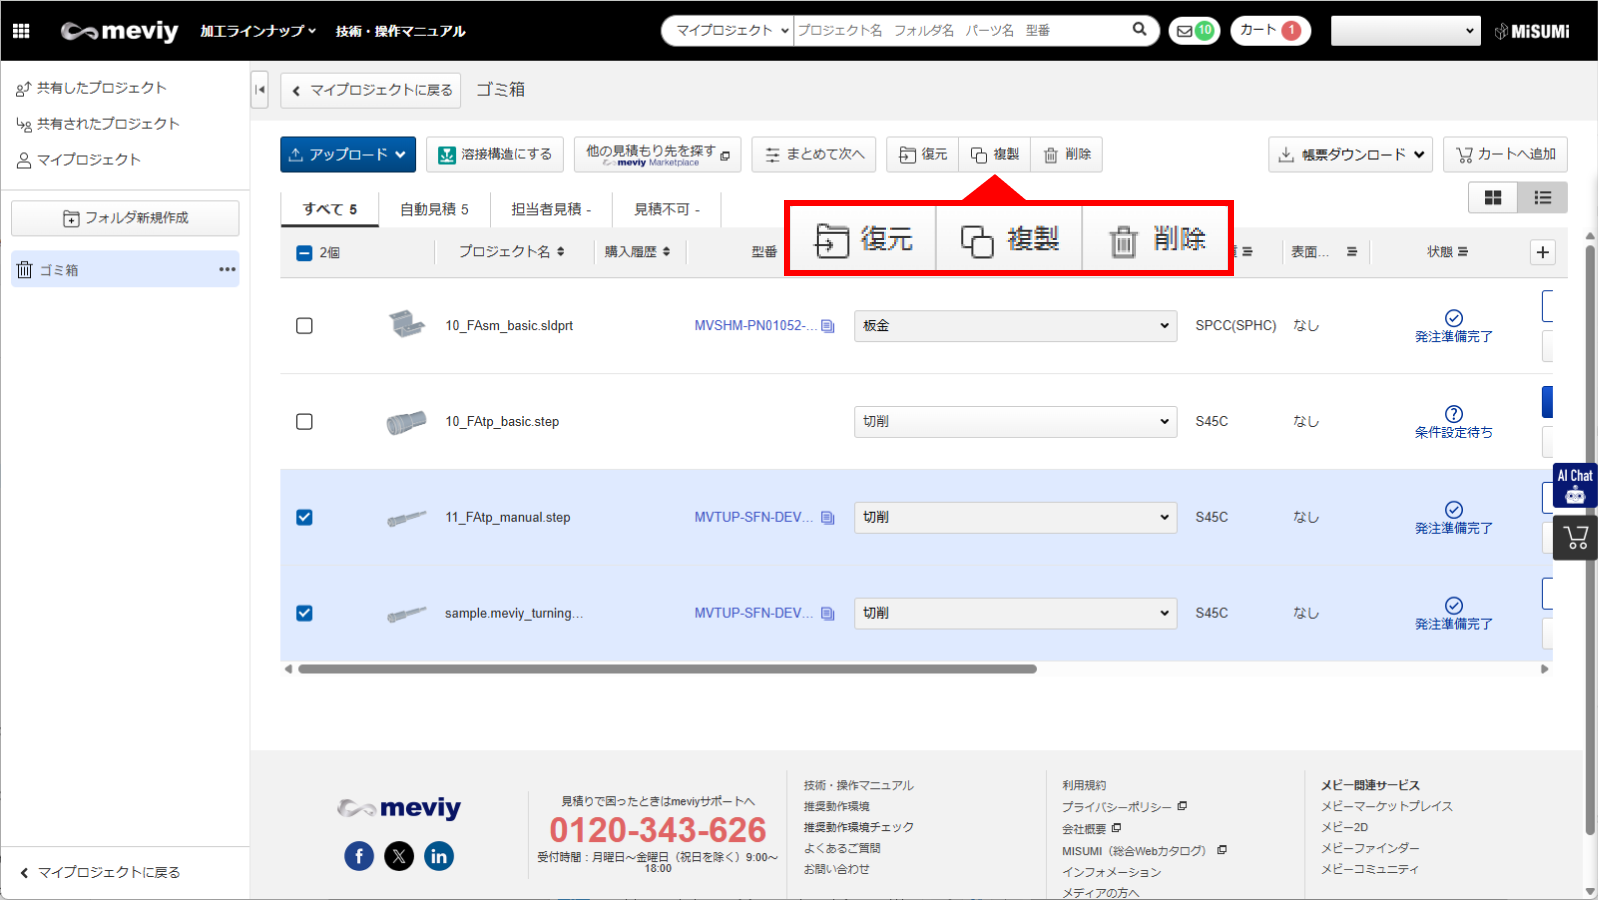Open trash folder options ellipsis
Screen dimensions: 1598x900
[227, 269]
